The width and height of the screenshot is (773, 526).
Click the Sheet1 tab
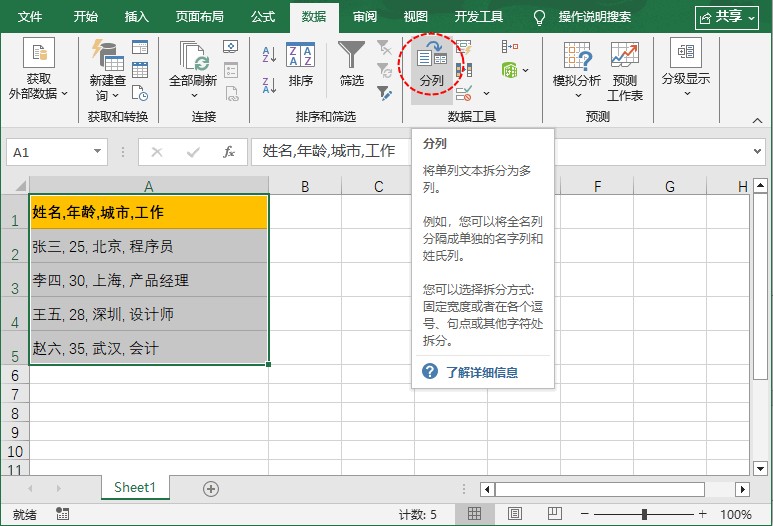[x=135, y=488]
